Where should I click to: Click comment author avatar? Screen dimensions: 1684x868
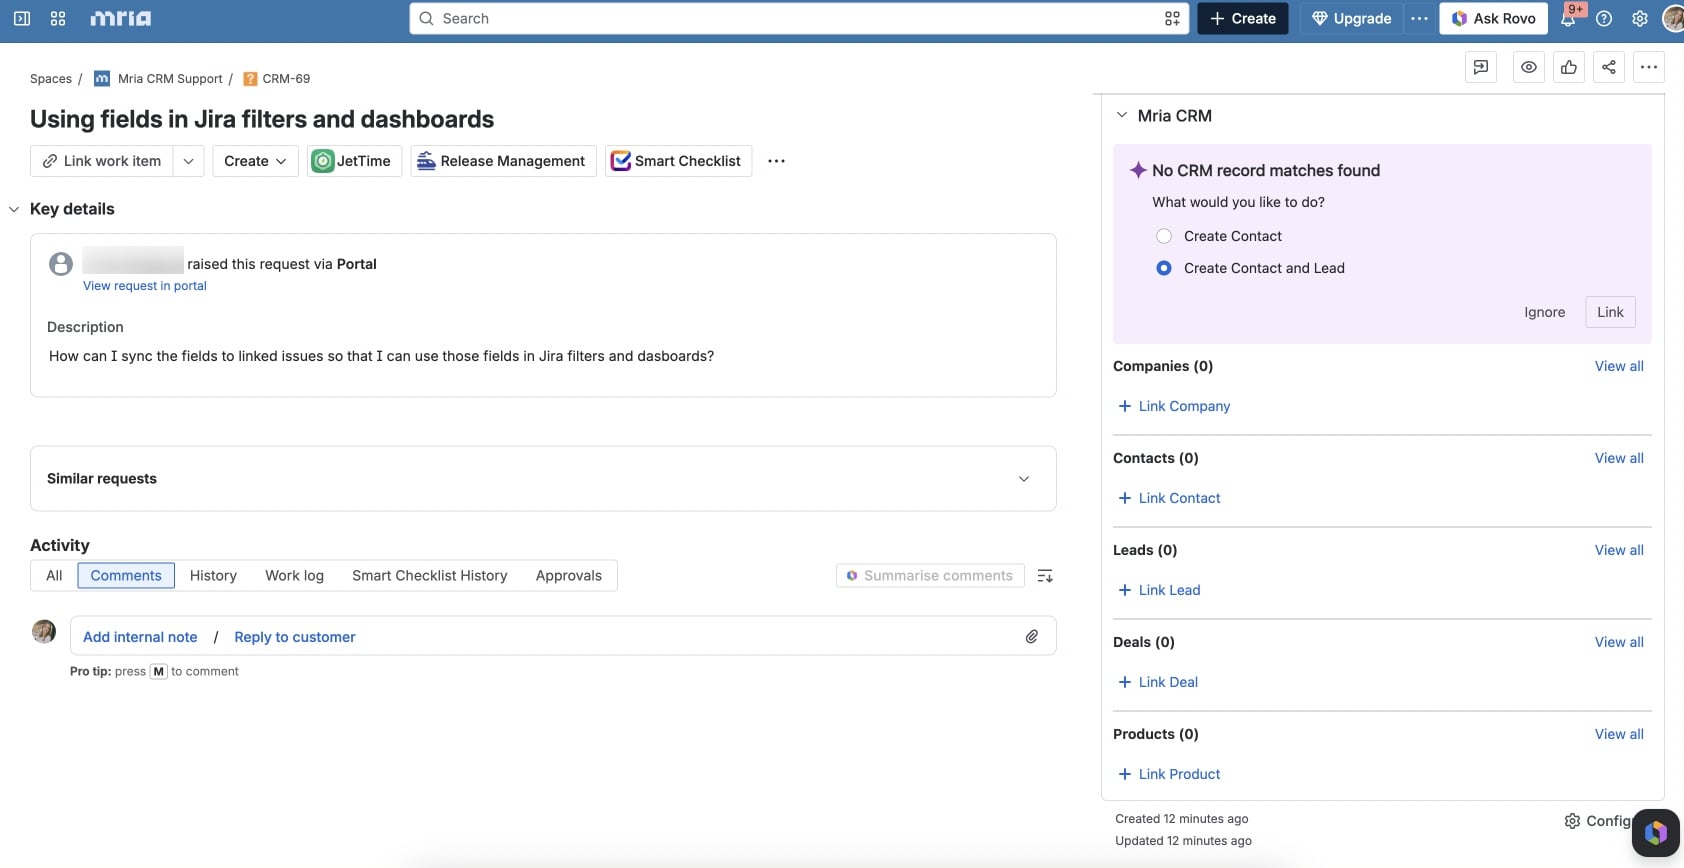[x=44, y=631]
